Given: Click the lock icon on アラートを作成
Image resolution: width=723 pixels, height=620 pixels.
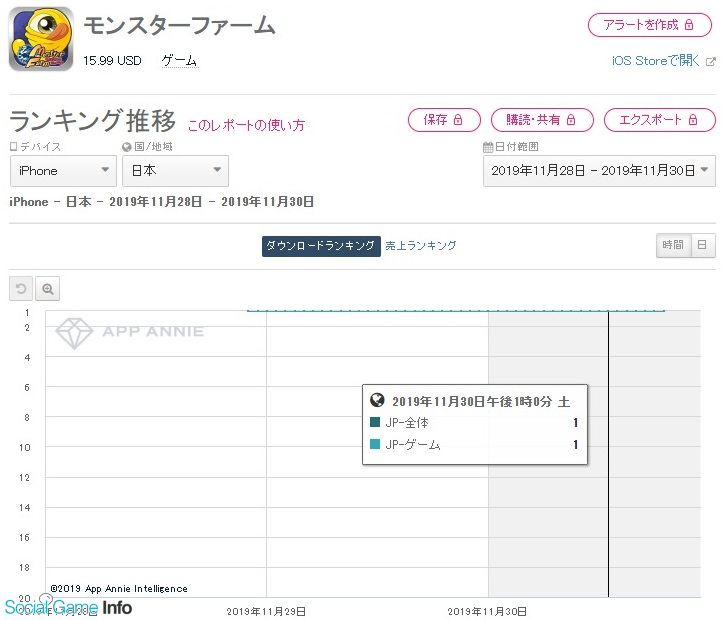Looking at the screenshot, I should pyautogui.click(x=689, y=24).
